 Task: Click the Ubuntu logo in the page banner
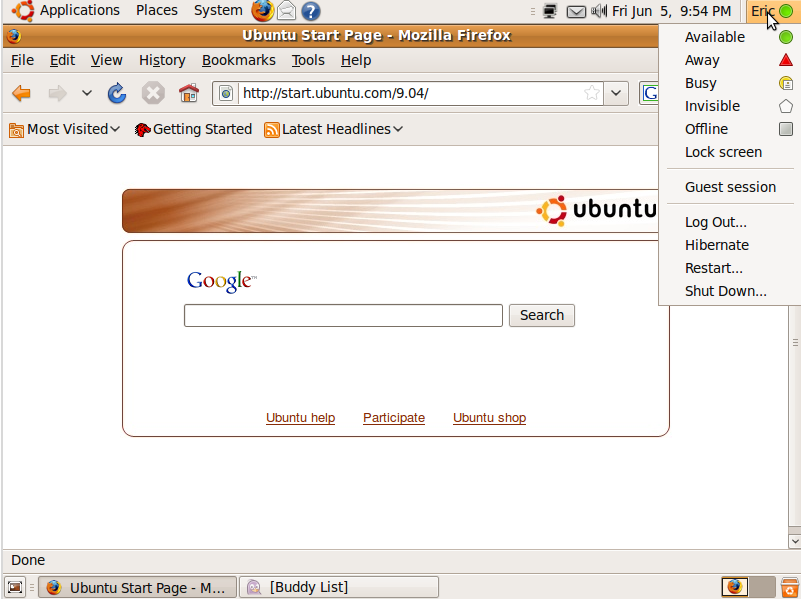tap(596, 210)
